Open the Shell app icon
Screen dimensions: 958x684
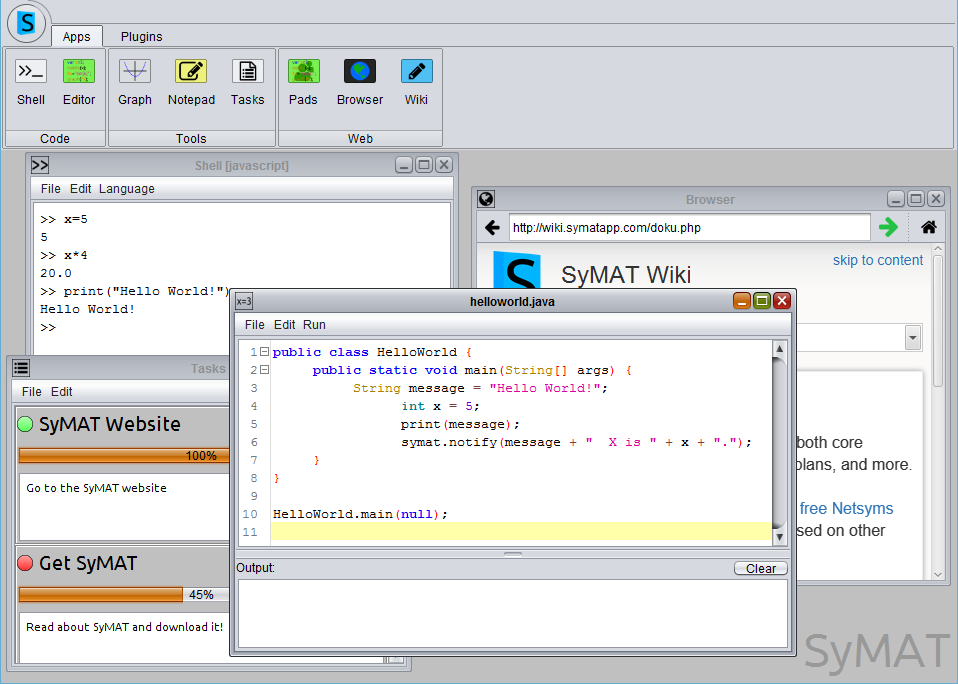[x=31, y=73]
